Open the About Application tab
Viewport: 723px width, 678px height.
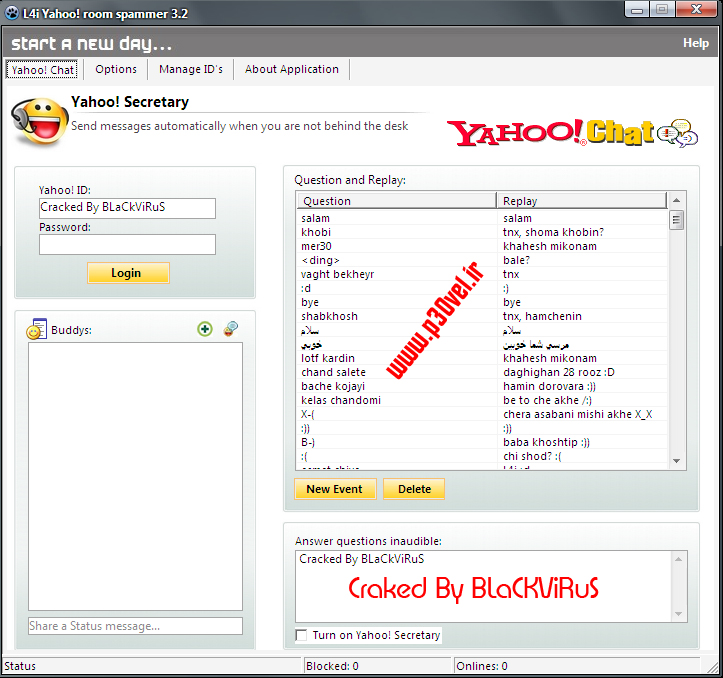coord(291,69)
